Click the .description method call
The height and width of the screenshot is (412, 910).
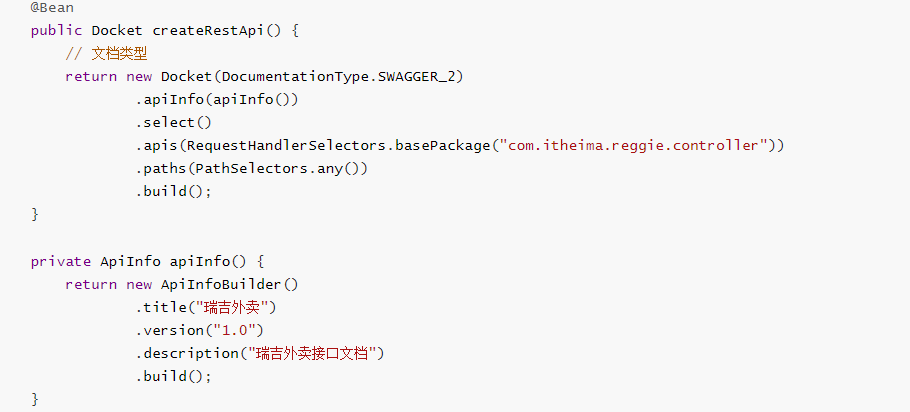pos(187,353)
